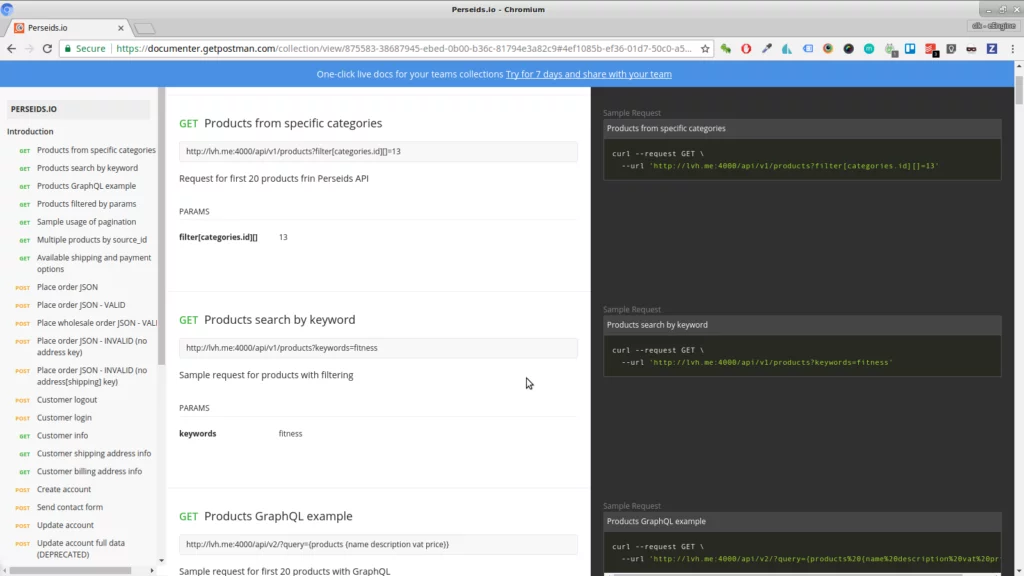Screen dimensions: 1024x576
Task: Open the eyedropper color picker extension
Action: [x=767, y=48]
